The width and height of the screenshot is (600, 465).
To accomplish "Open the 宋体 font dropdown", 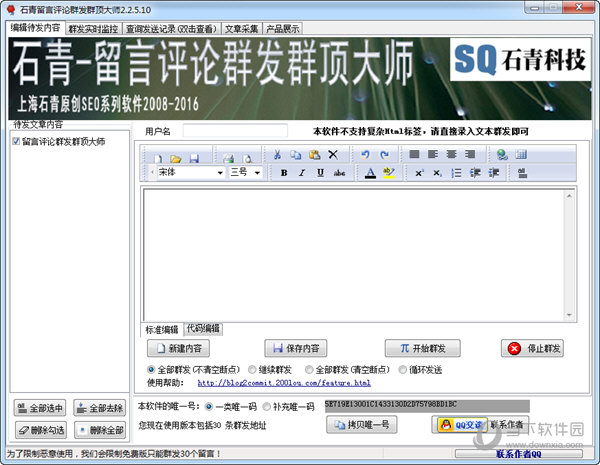I will [220, 173].
